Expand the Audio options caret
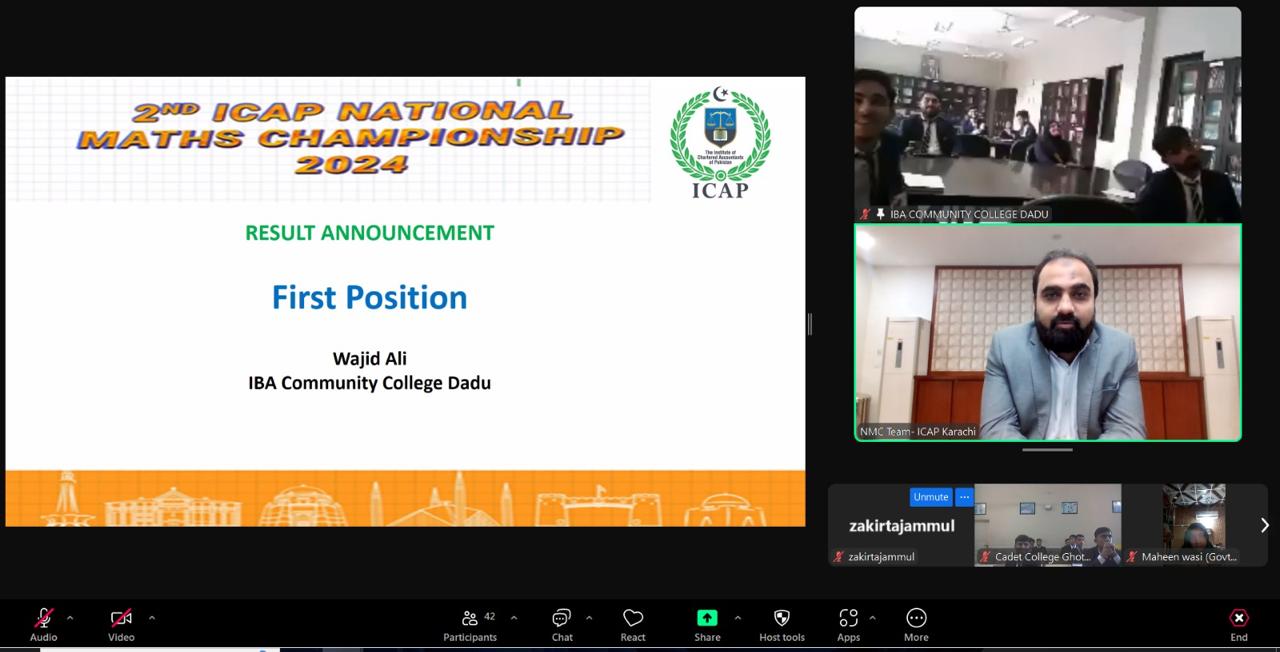 point(70,618)
